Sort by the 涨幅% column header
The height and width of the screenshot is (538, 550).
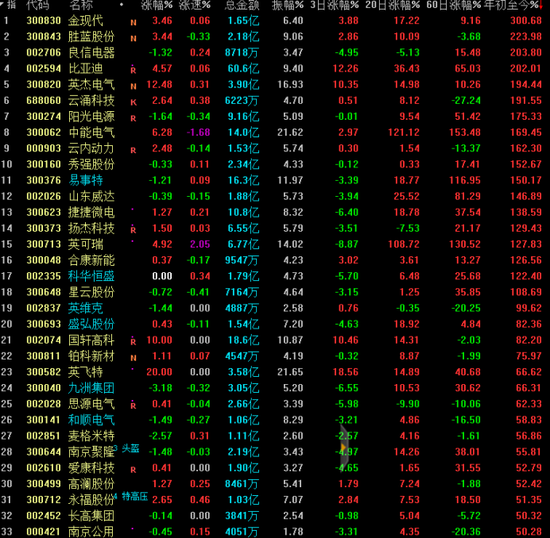coord(156,5)
